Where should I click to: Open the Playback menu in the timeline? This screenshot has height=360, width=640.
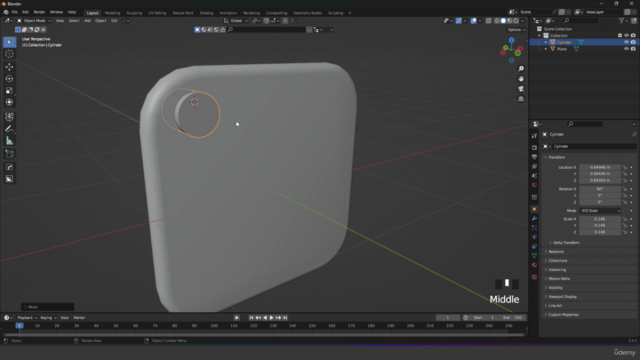click(x=27, y=318)
